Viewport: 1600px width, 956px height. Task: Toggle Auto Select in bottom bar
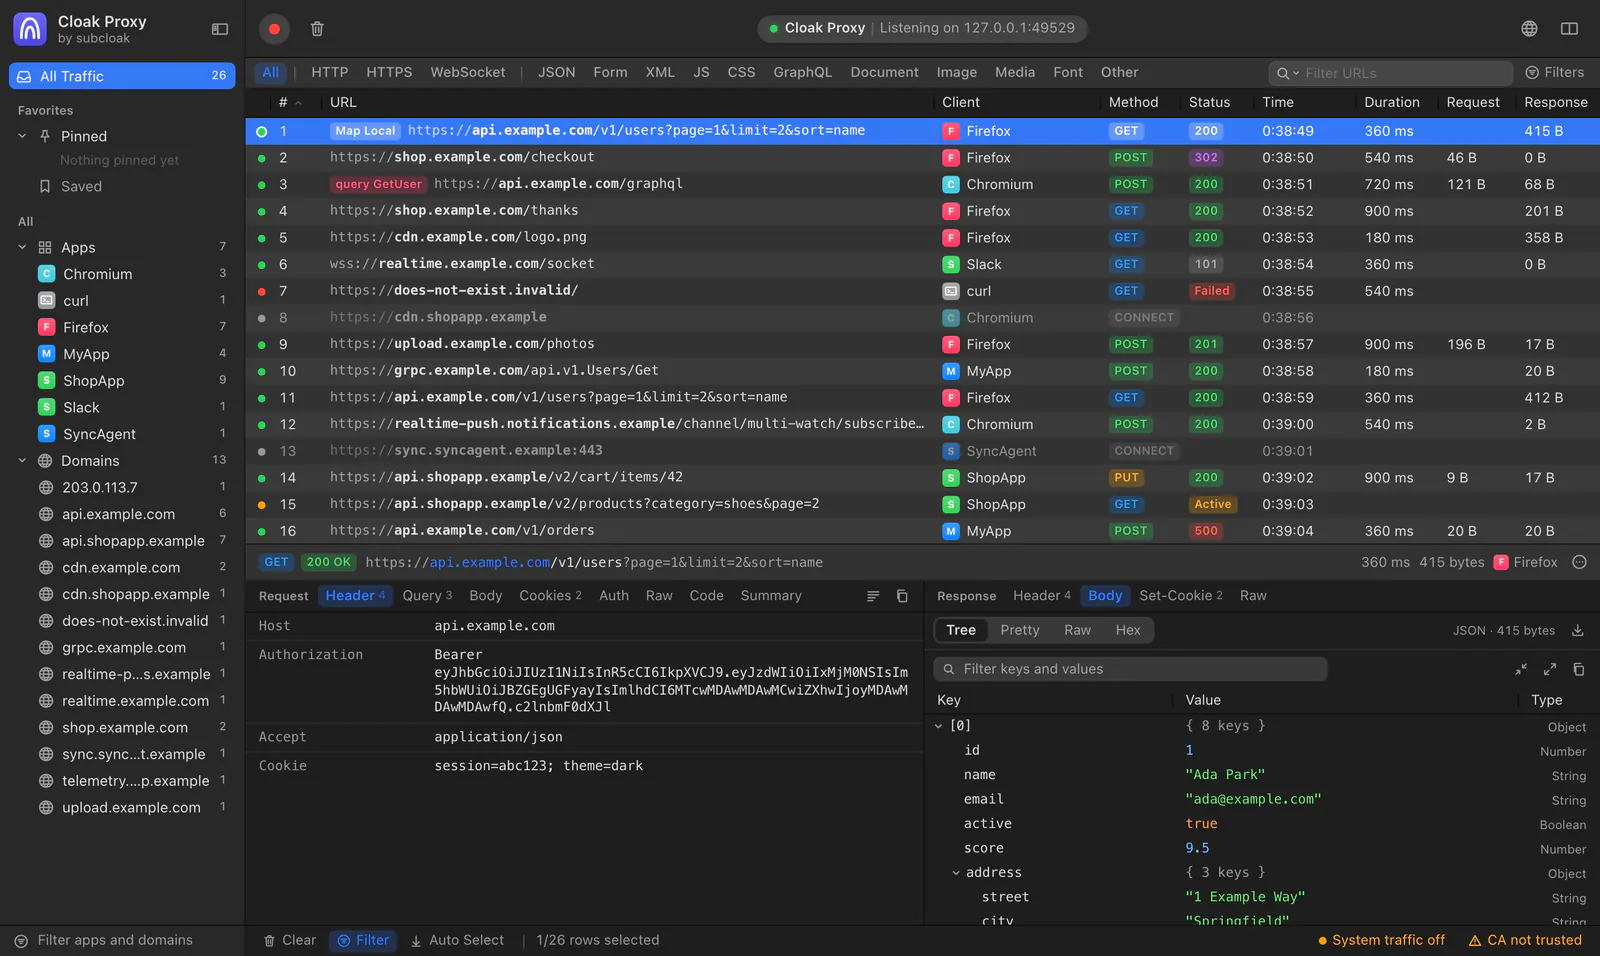coord(457,941)
